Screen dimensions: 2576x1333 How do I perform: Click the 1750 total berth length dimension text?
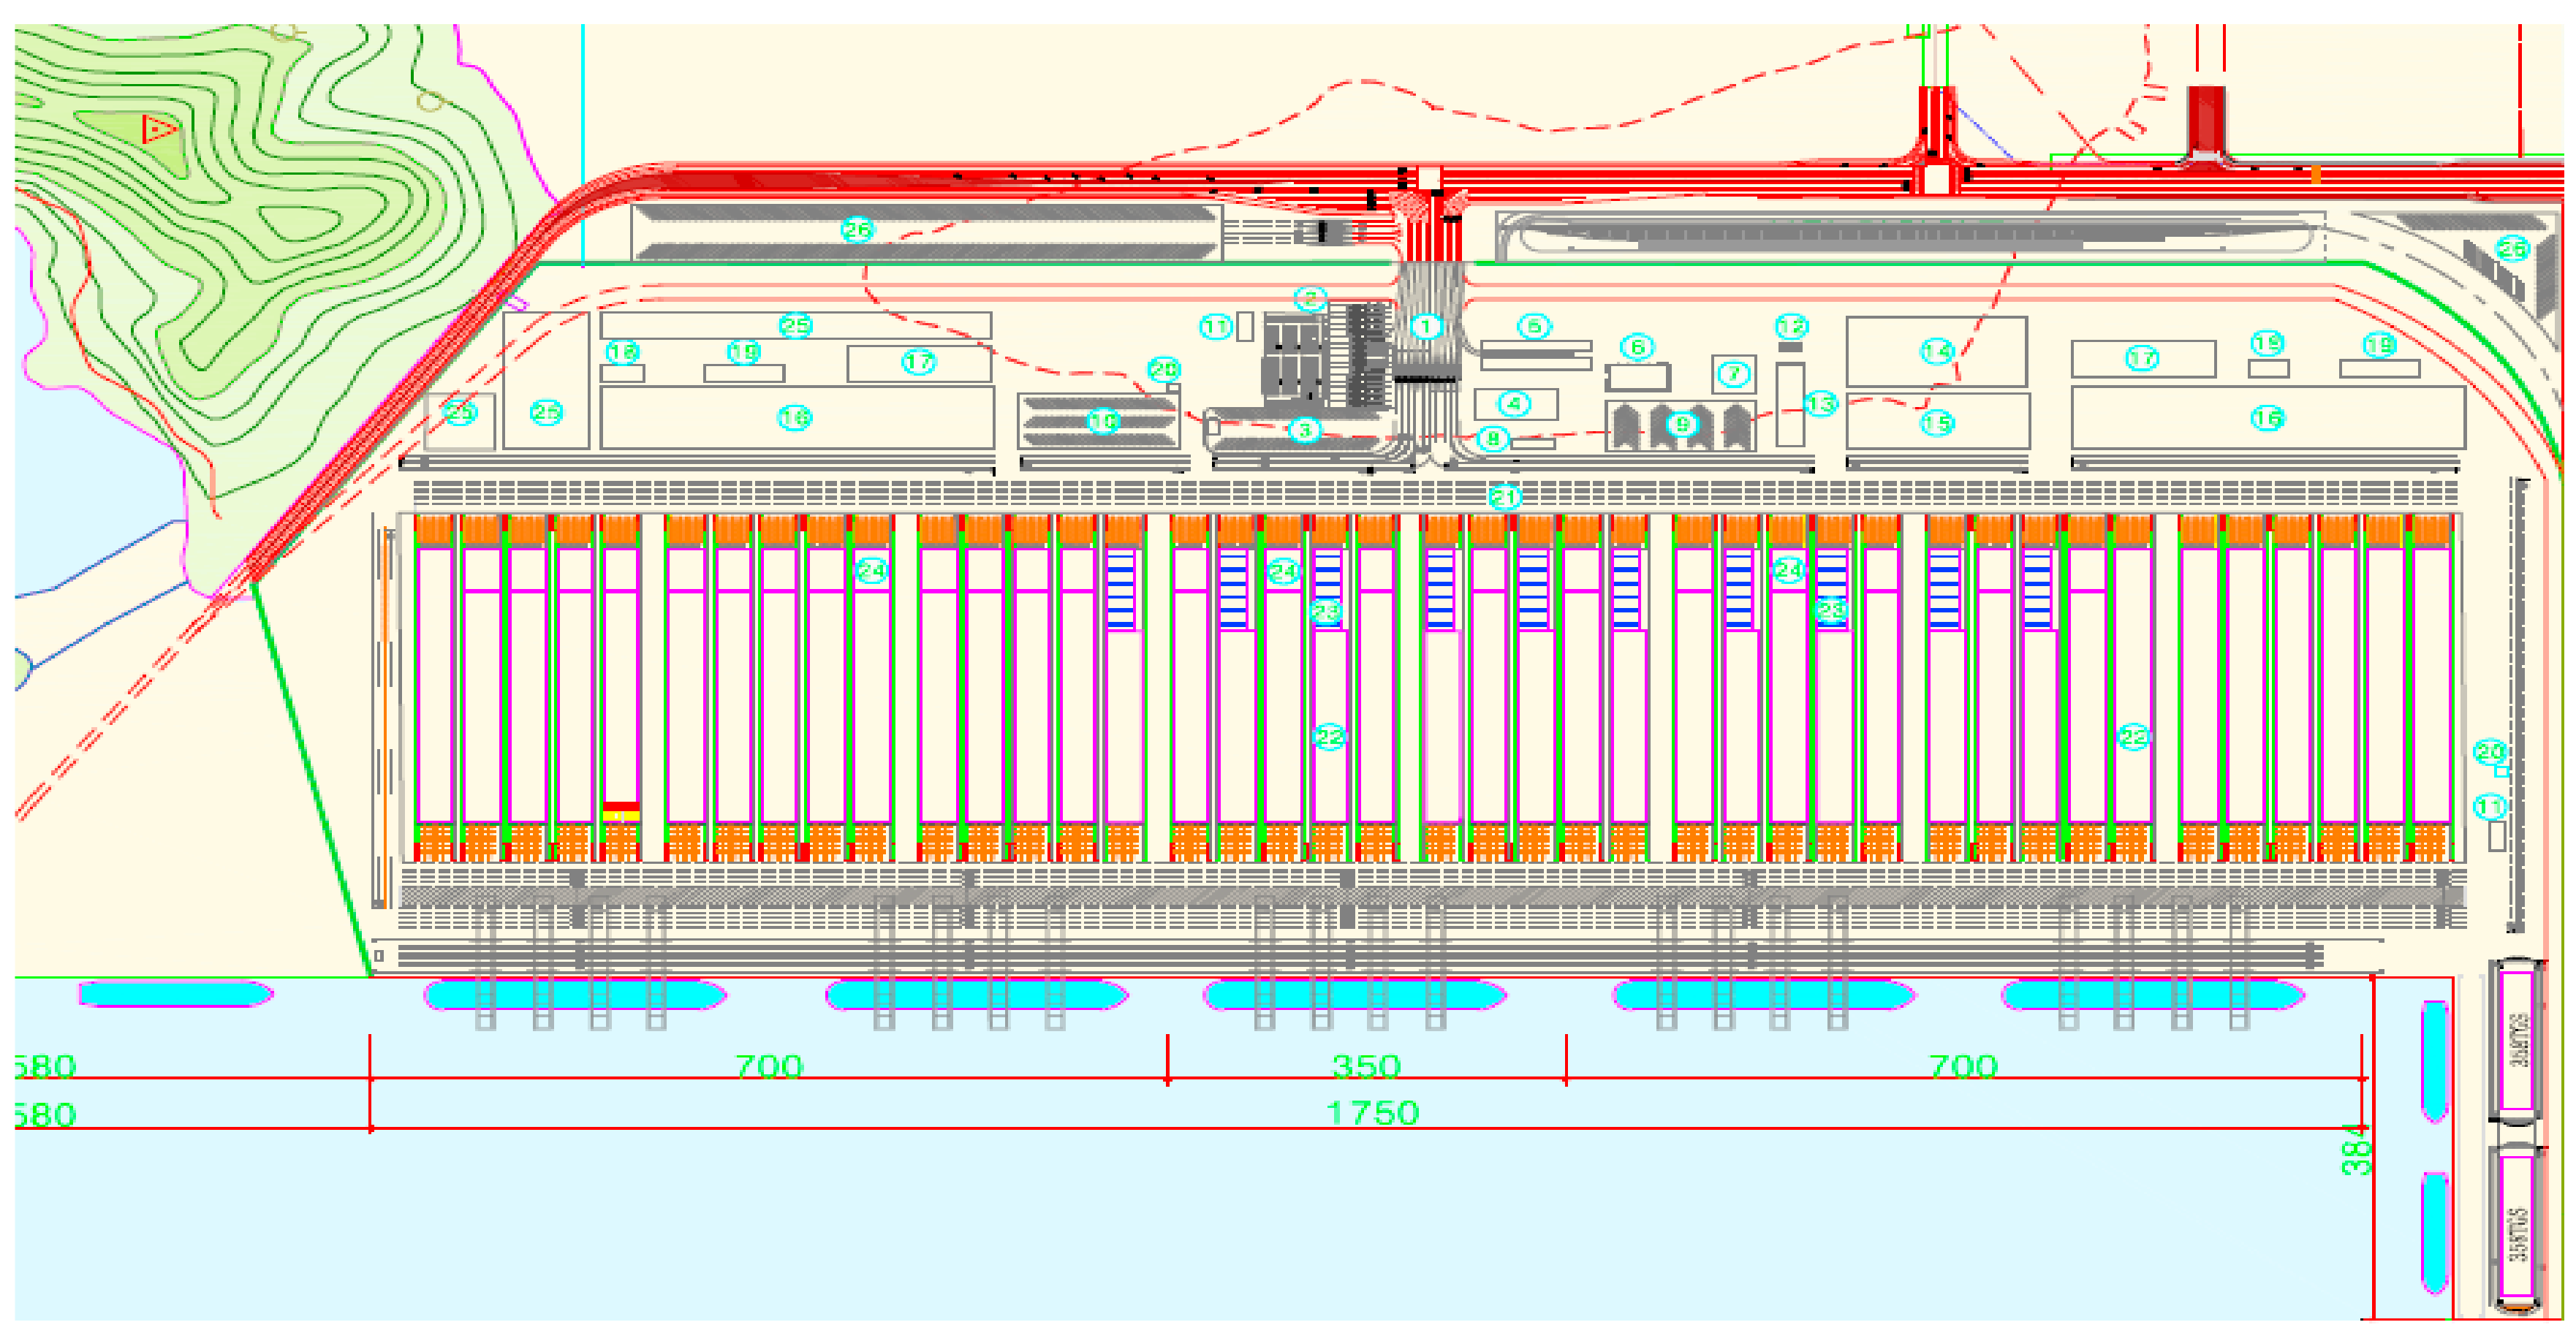click(x=1372, y=1113)
